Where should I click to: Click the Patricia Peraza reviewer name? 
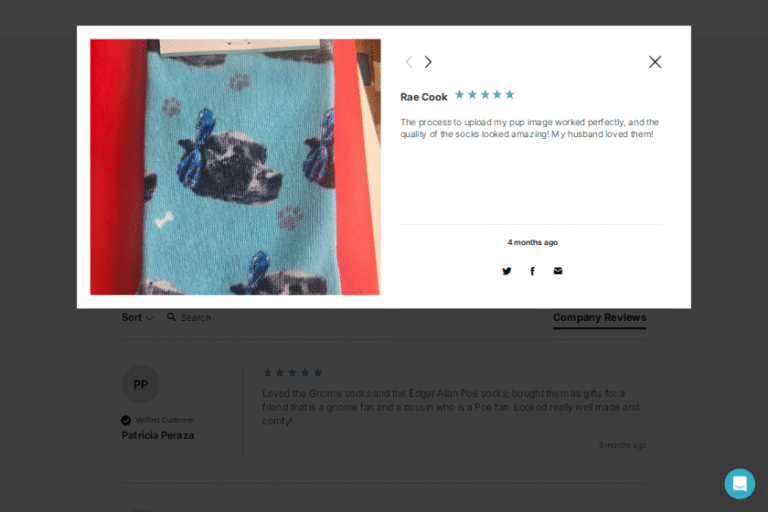158,435
